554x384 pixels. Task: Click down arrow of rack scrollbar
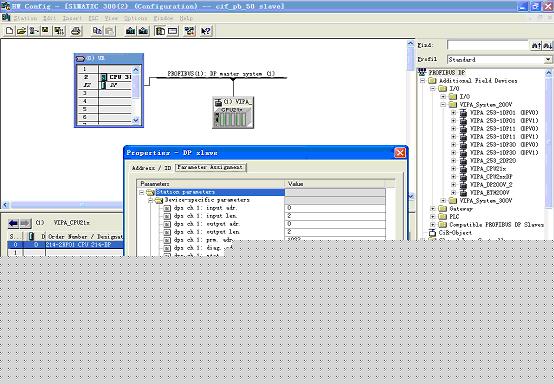pyautogui.click(x=136, y=120)
